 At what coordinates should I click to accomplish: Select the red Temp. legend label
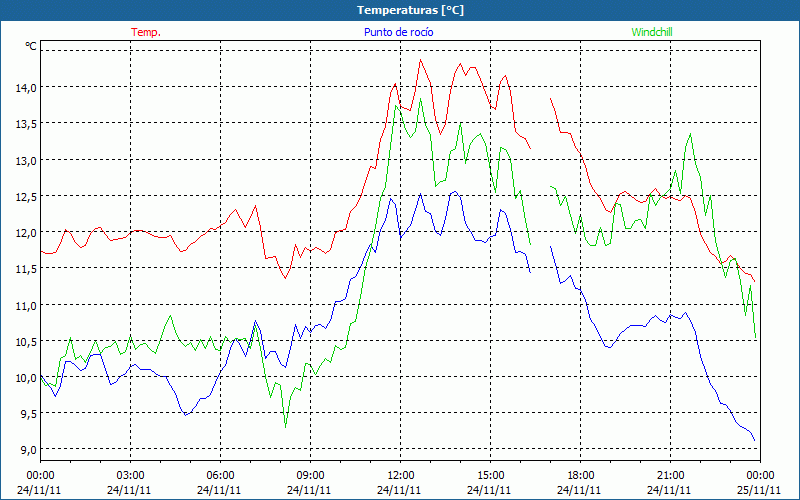point(146,32)
